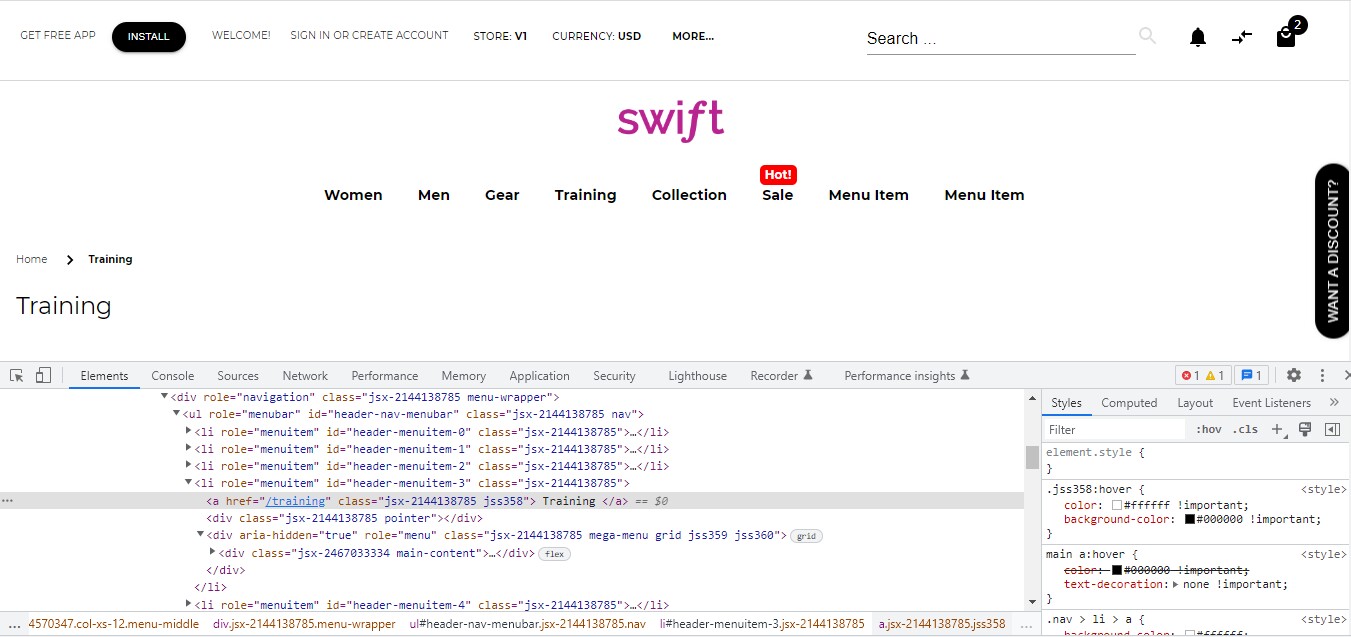Open the cart bag icon

pos(1285,36)
